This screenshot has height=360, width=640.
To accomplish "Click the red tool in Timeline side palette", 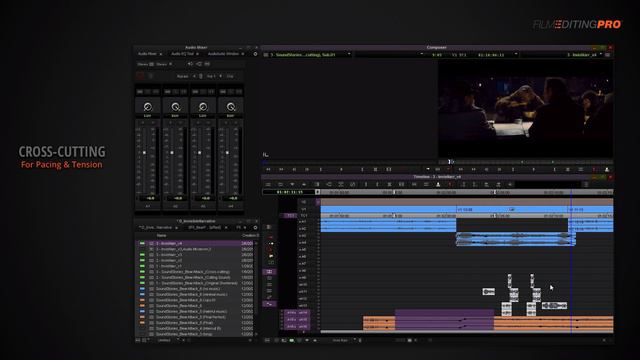I will point(270,237).
